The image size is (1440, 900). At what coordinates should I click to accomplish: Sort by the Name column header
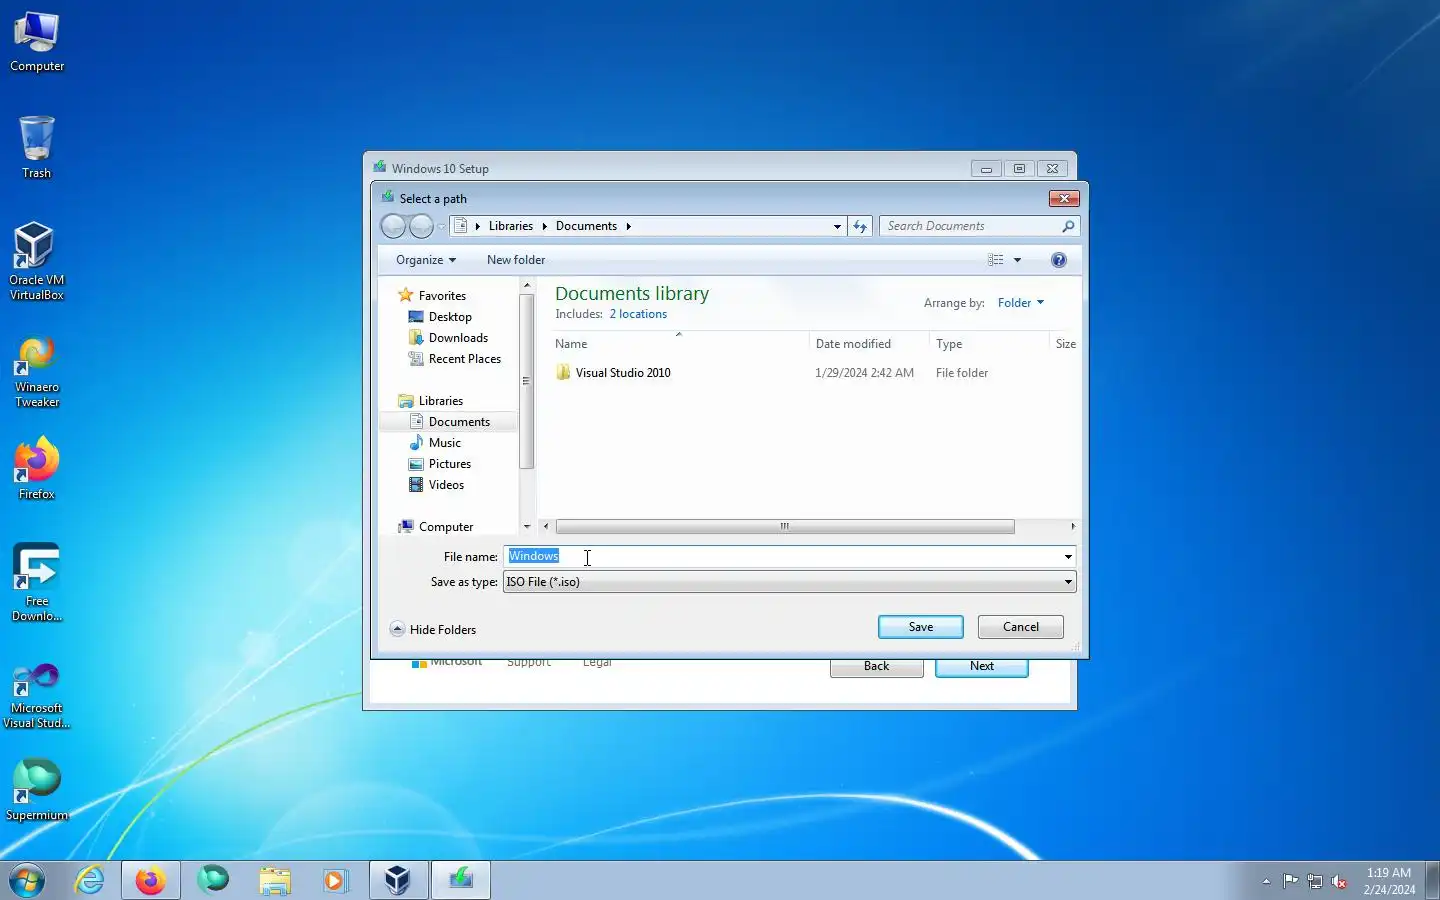point(680,344)
